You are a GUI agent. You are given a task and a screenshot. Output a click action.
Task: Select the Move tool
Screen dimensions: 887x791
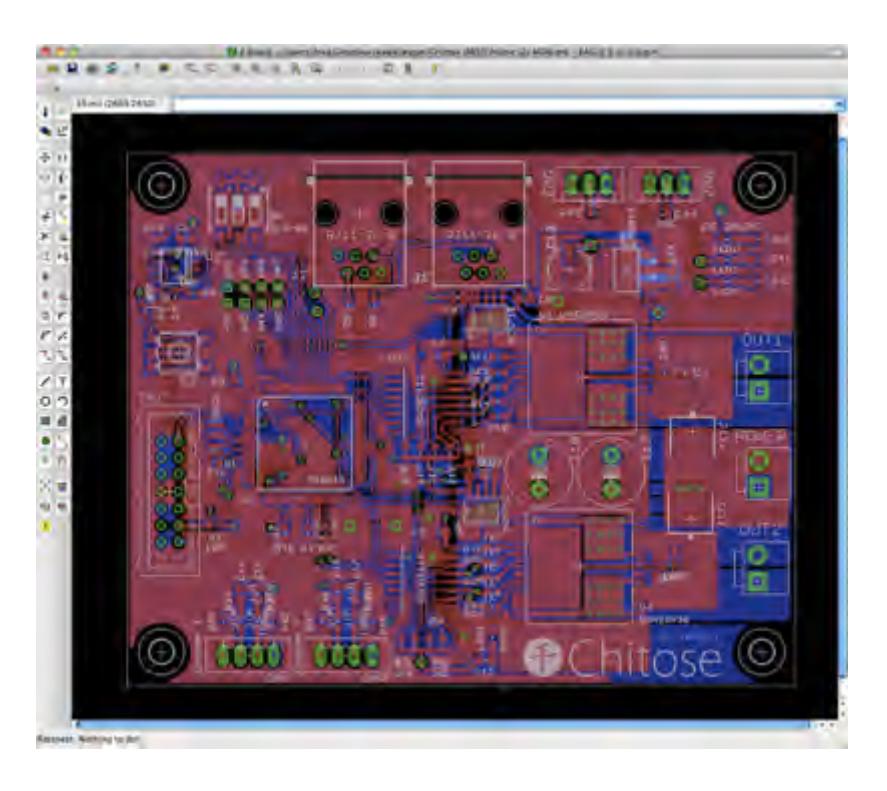click(45, 157)
